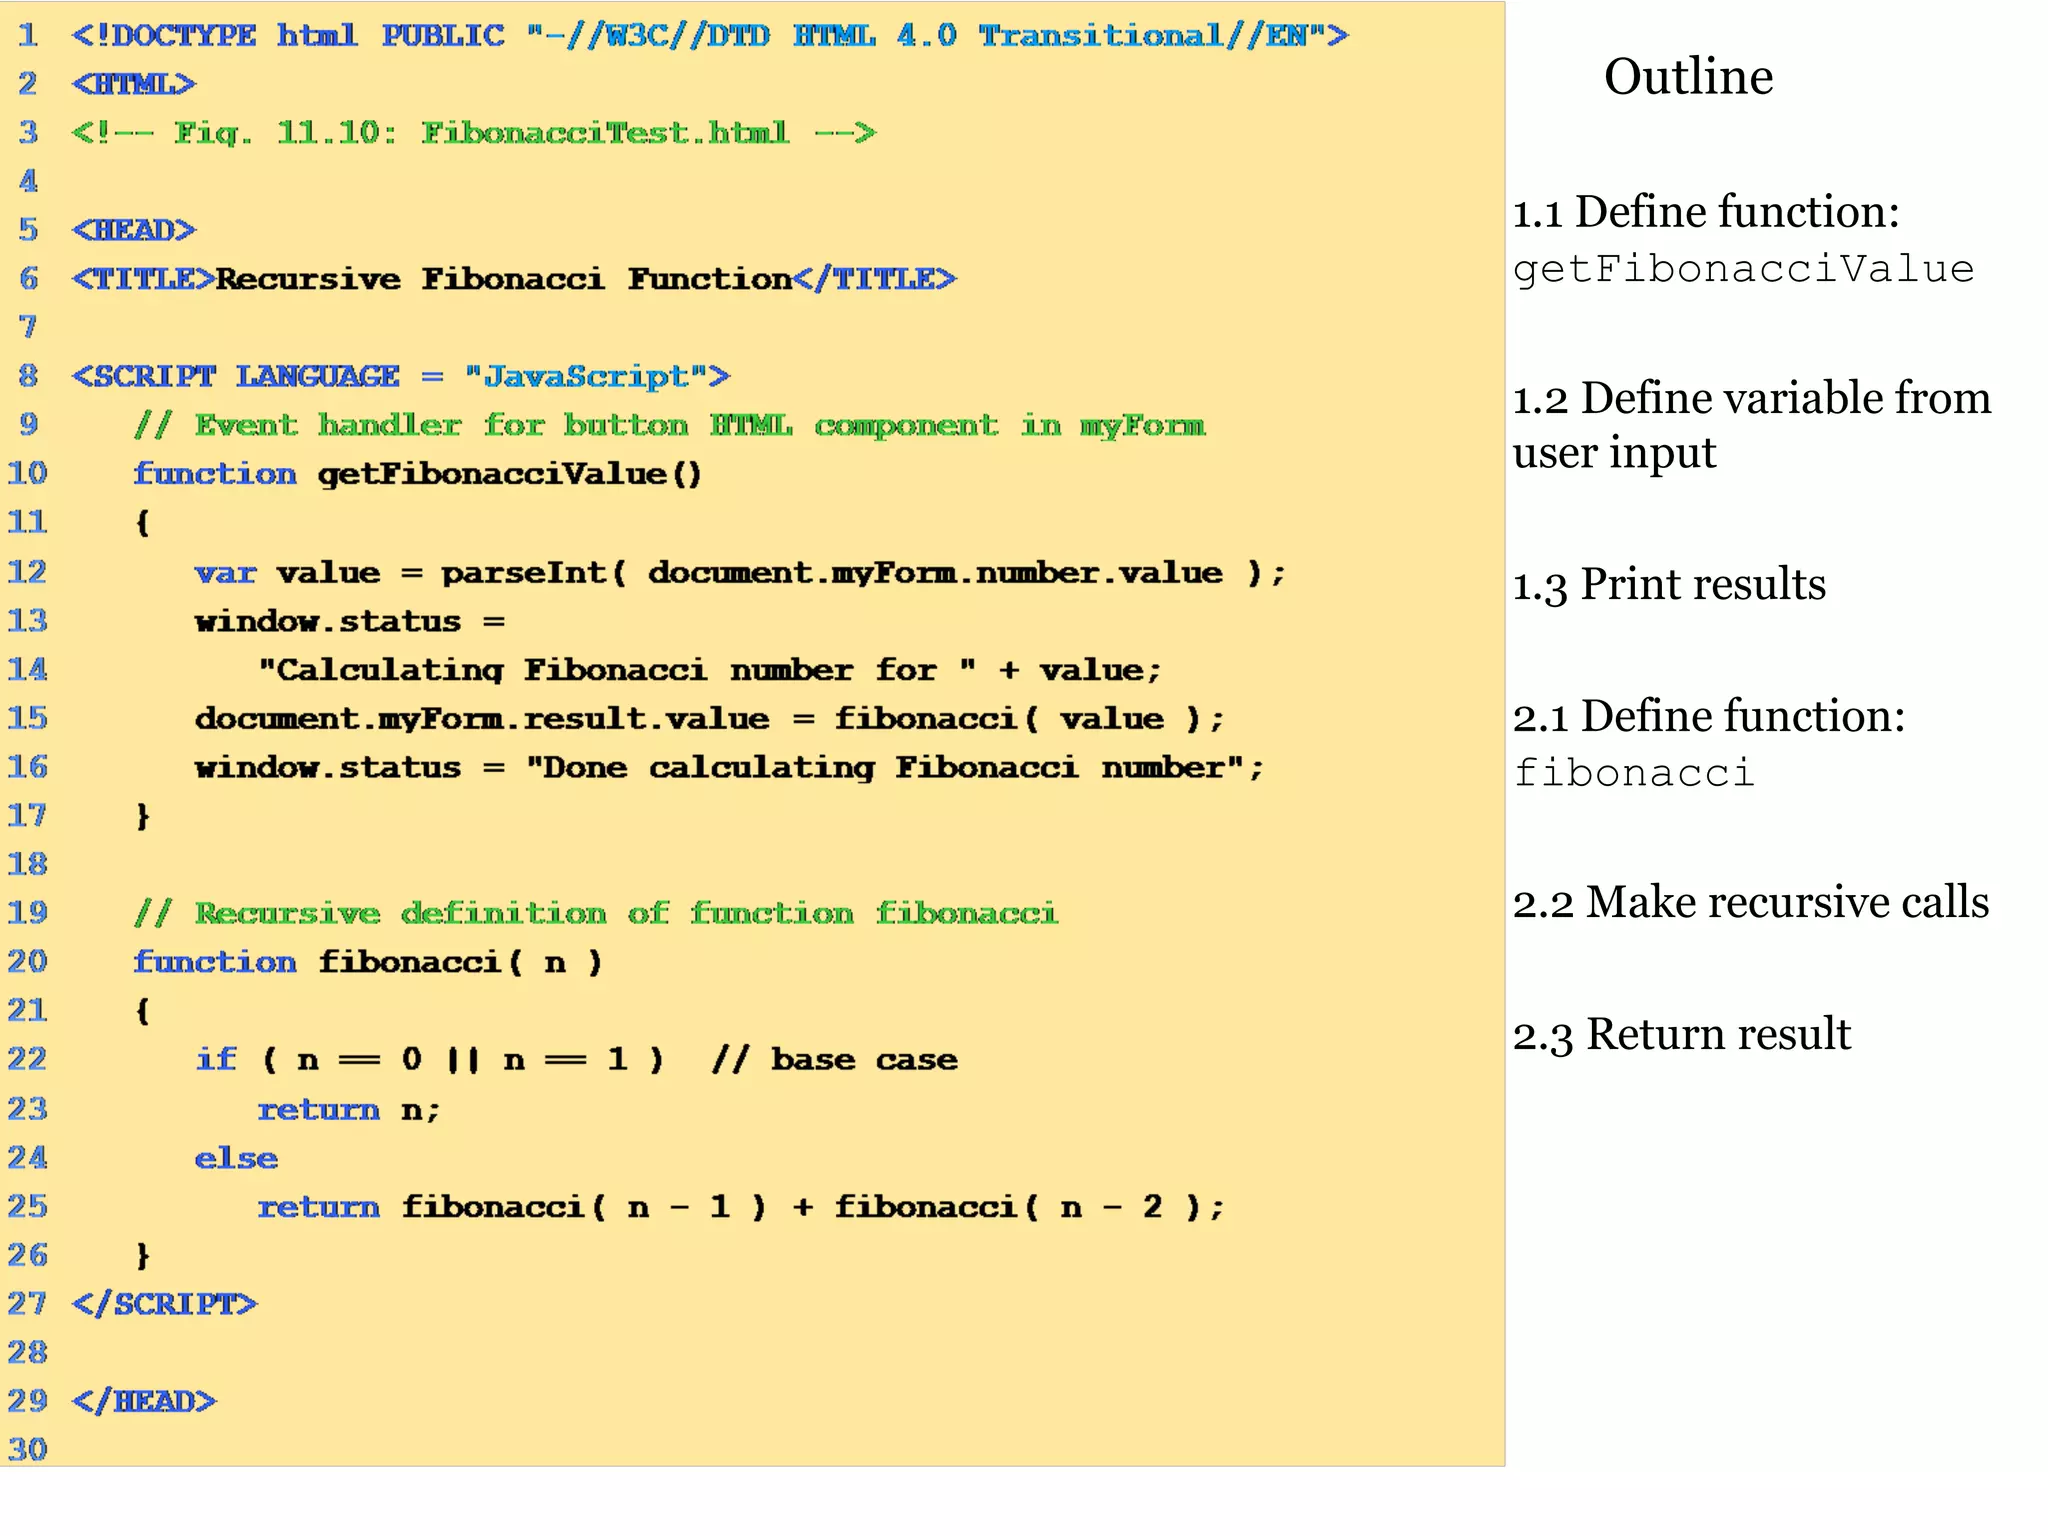This screenshot has width=2048, height=1536.
Task: Click 'Recursive Fibonacci Function' title text
Action: point(504,279)
